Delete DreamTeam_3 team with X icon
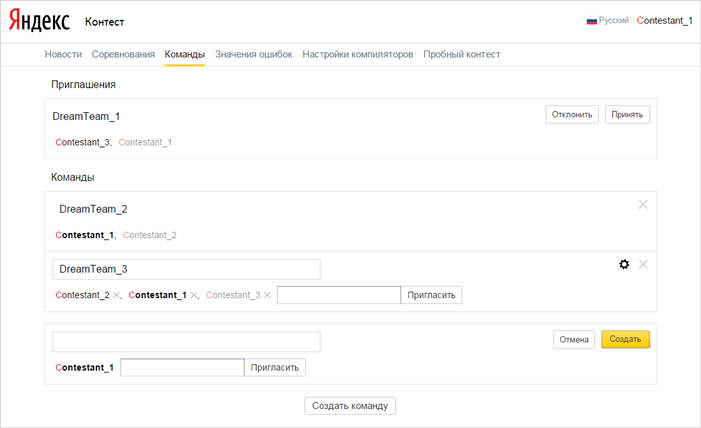 point(643,264)
